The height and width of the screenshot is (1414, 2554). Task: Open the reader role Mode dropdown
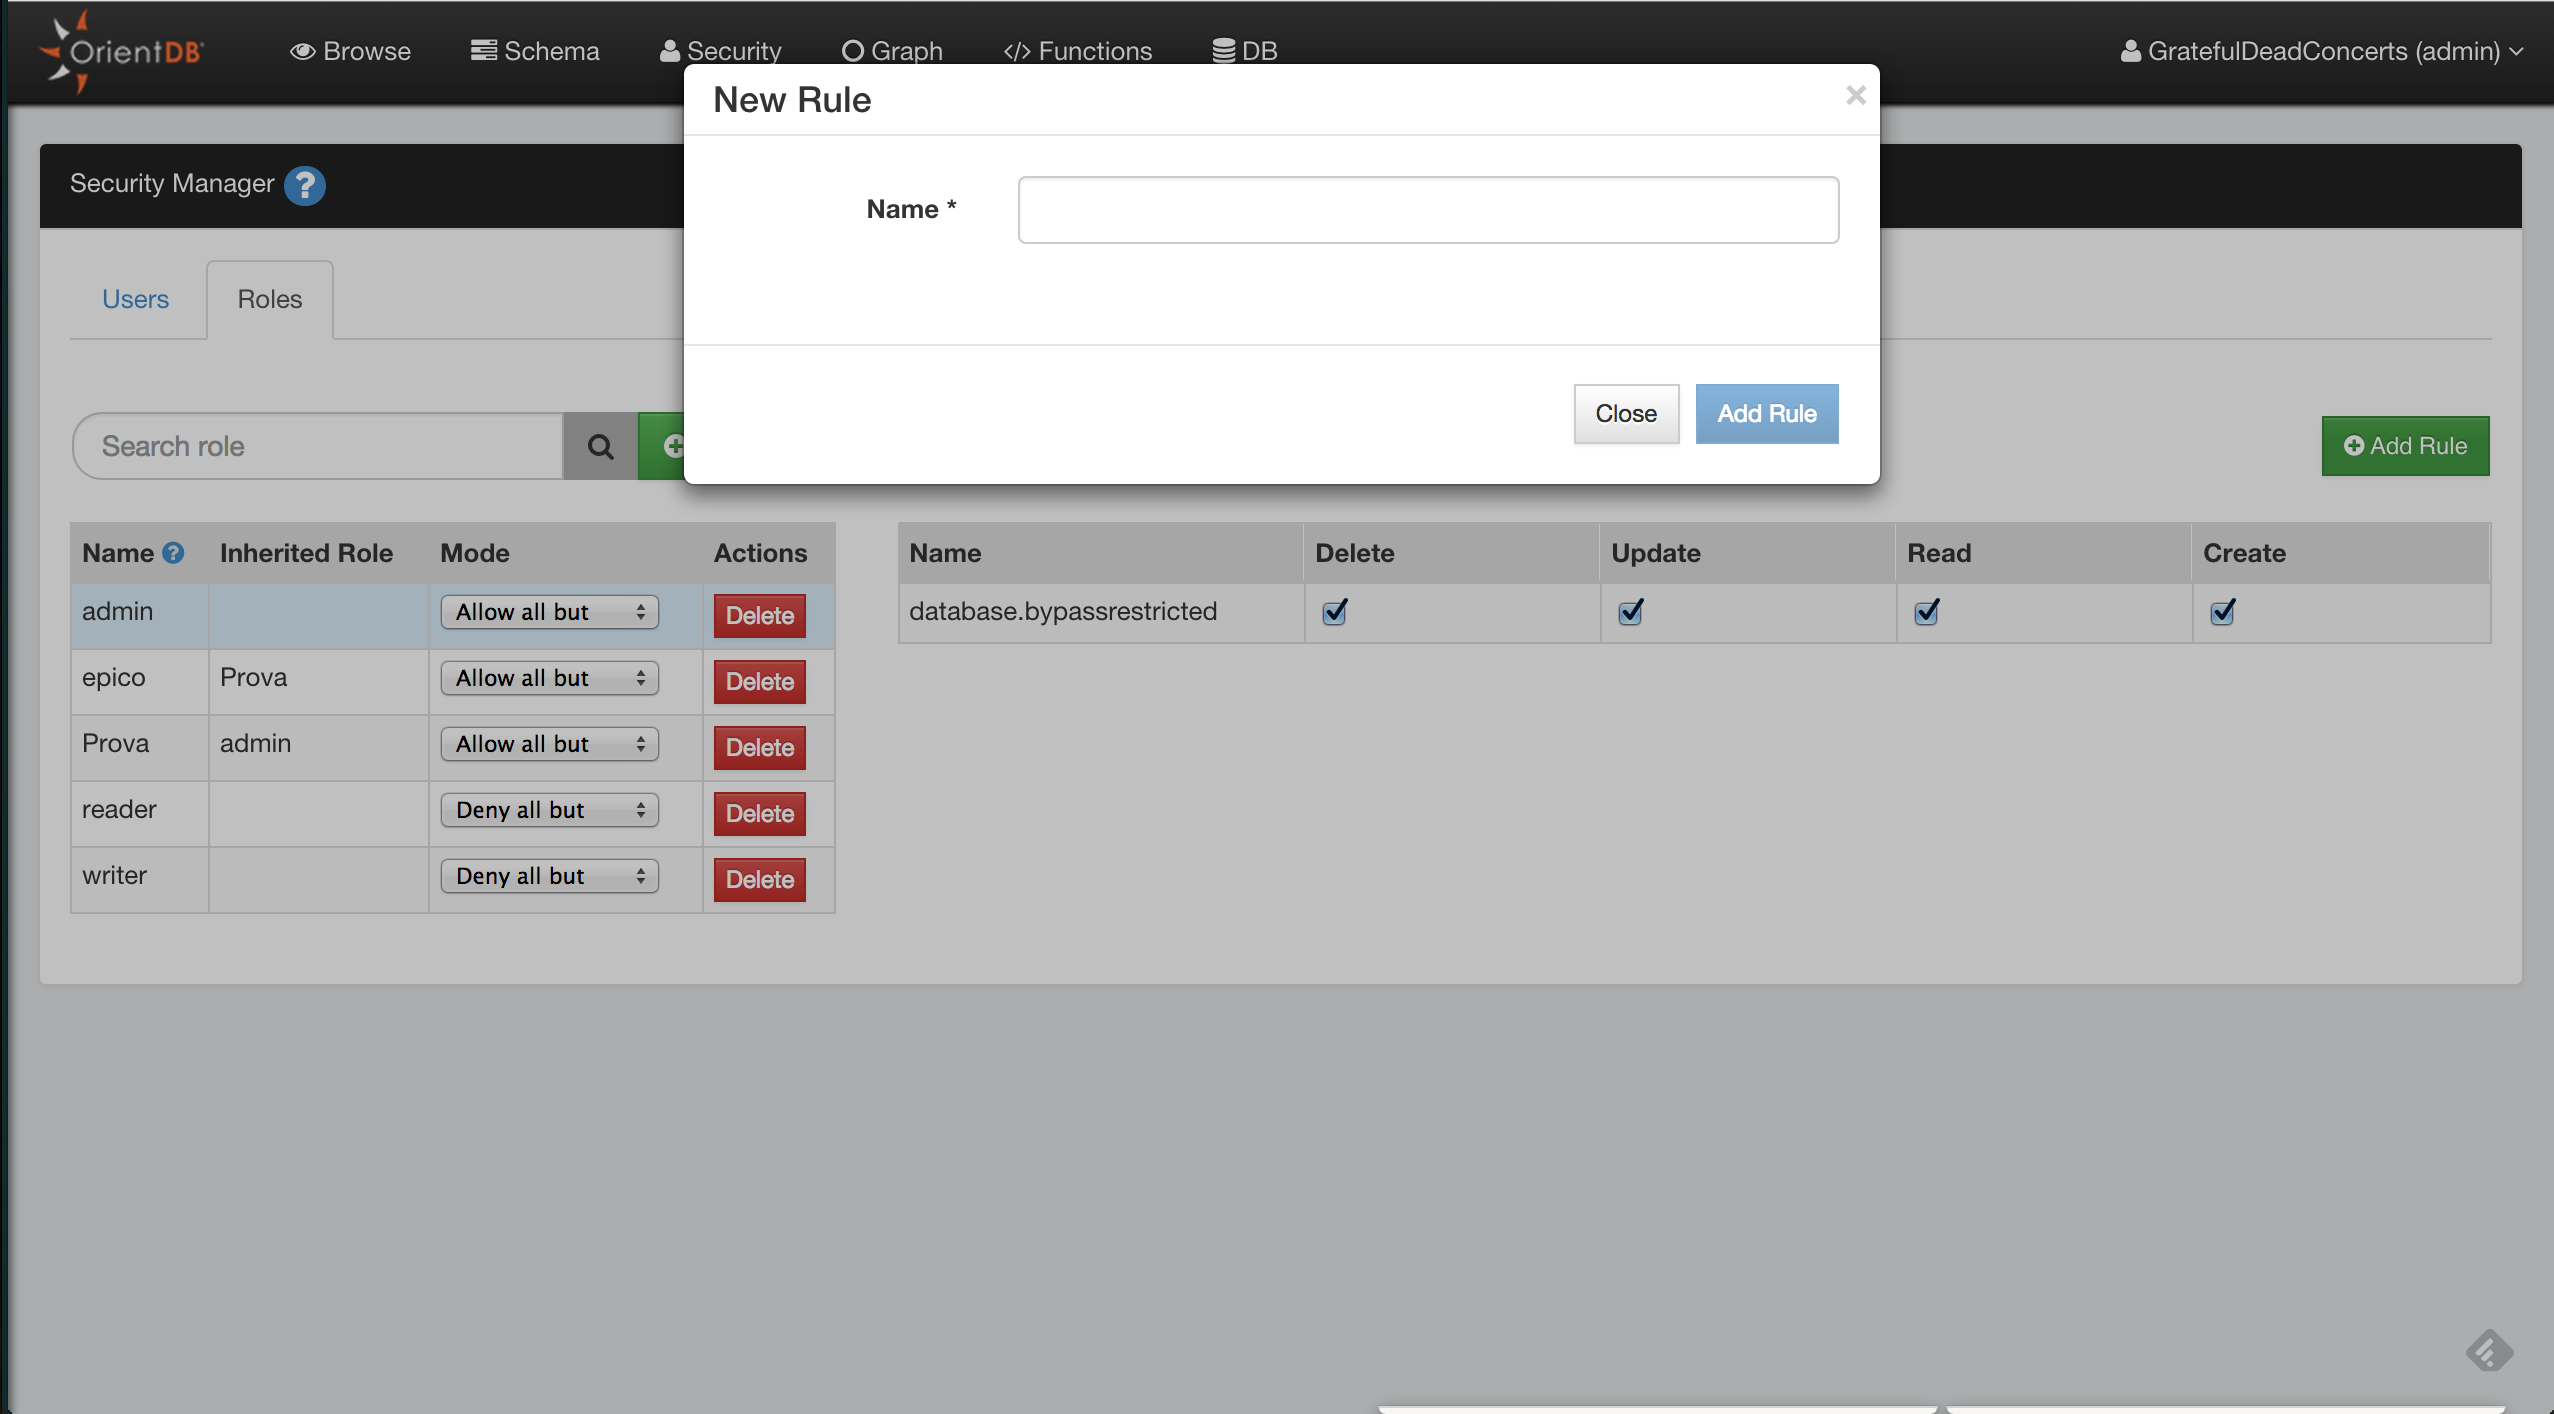[x=549, y=810]
